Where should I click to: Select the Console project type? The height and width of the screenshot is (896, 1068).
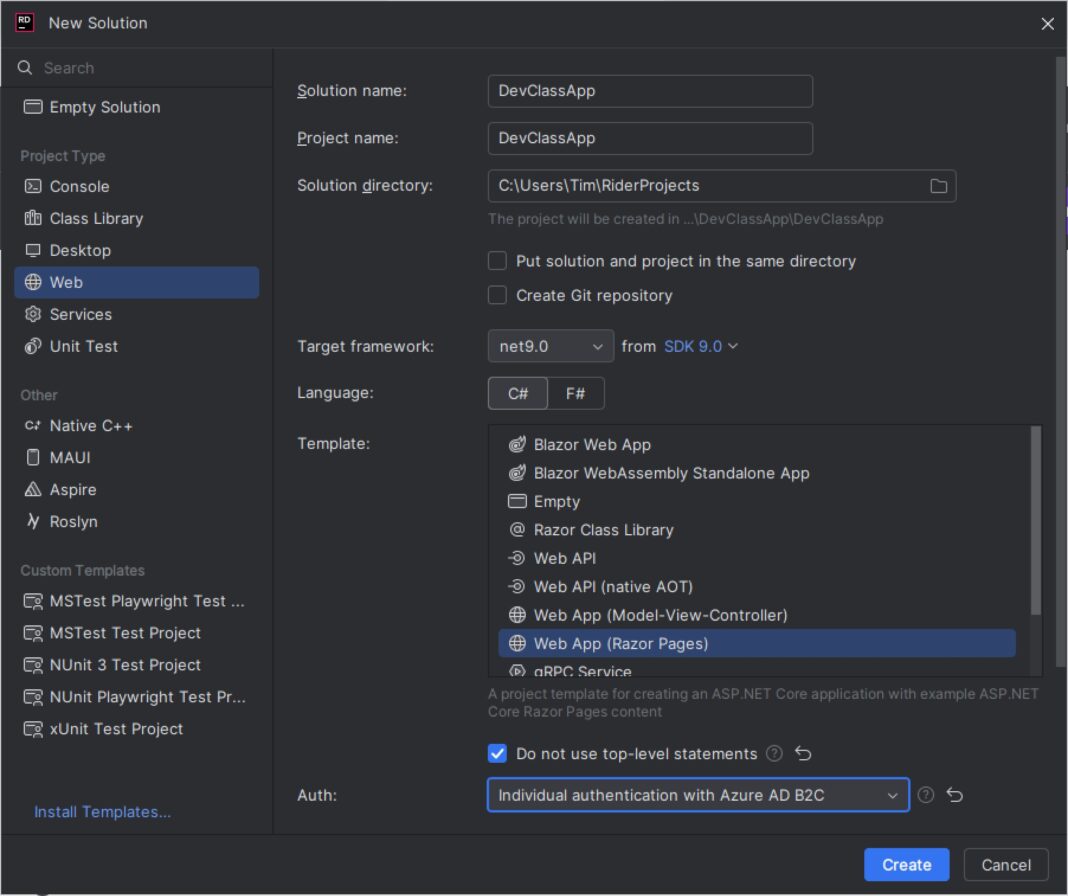coord(79,186)
